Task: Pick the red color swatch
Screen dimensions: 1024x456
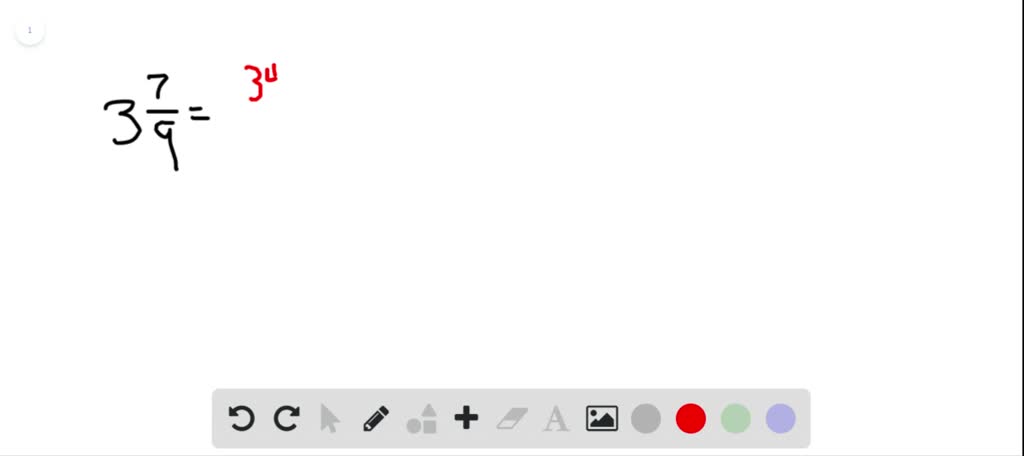Action: pos(691,419)
